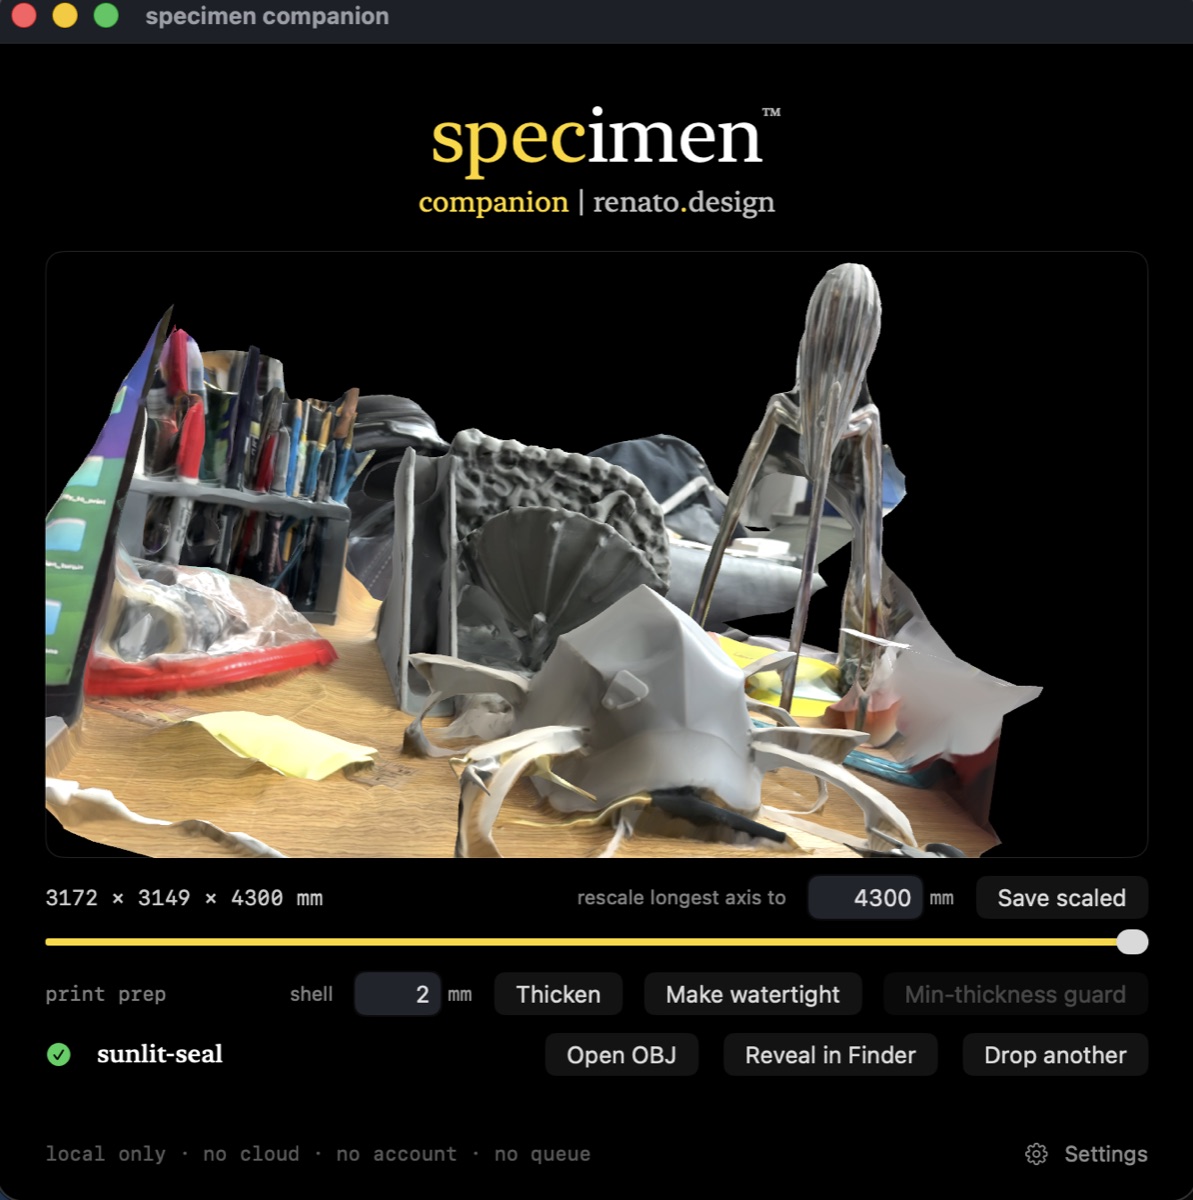
Task: Click the rescale longest axis to label
Action: coord(681,898)
